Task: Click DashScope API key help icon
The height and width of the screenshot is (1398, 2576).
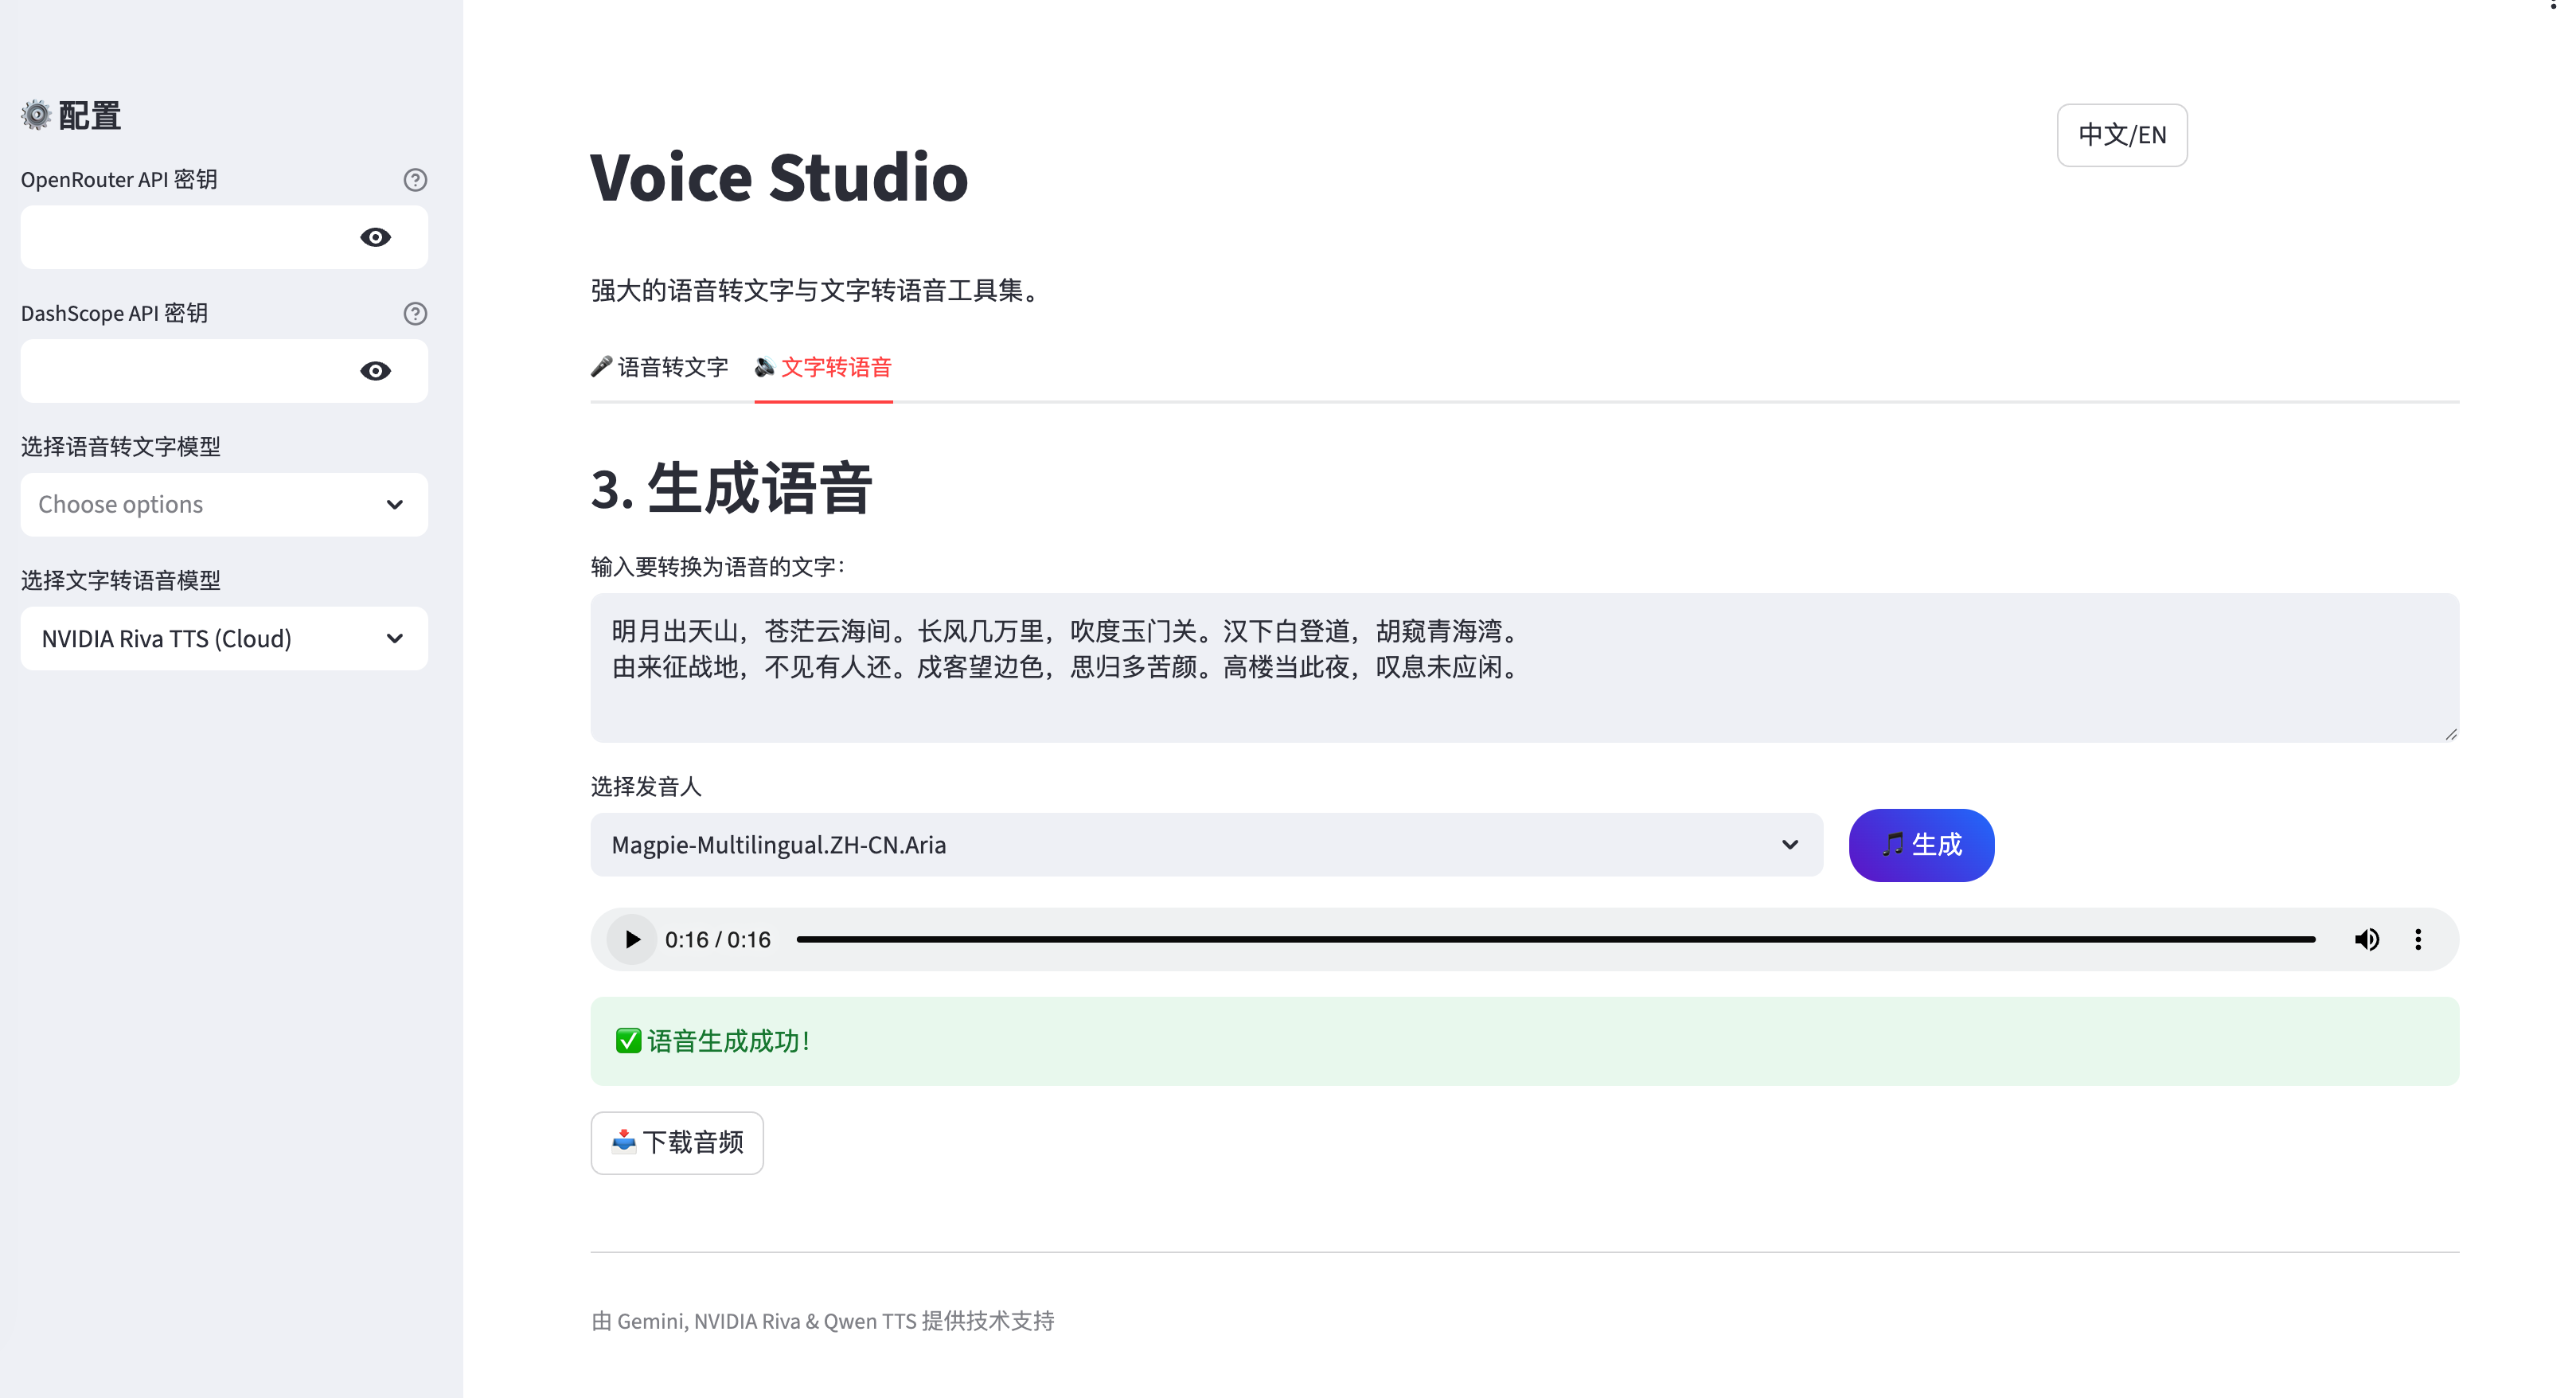Action: tap(415, 313)
